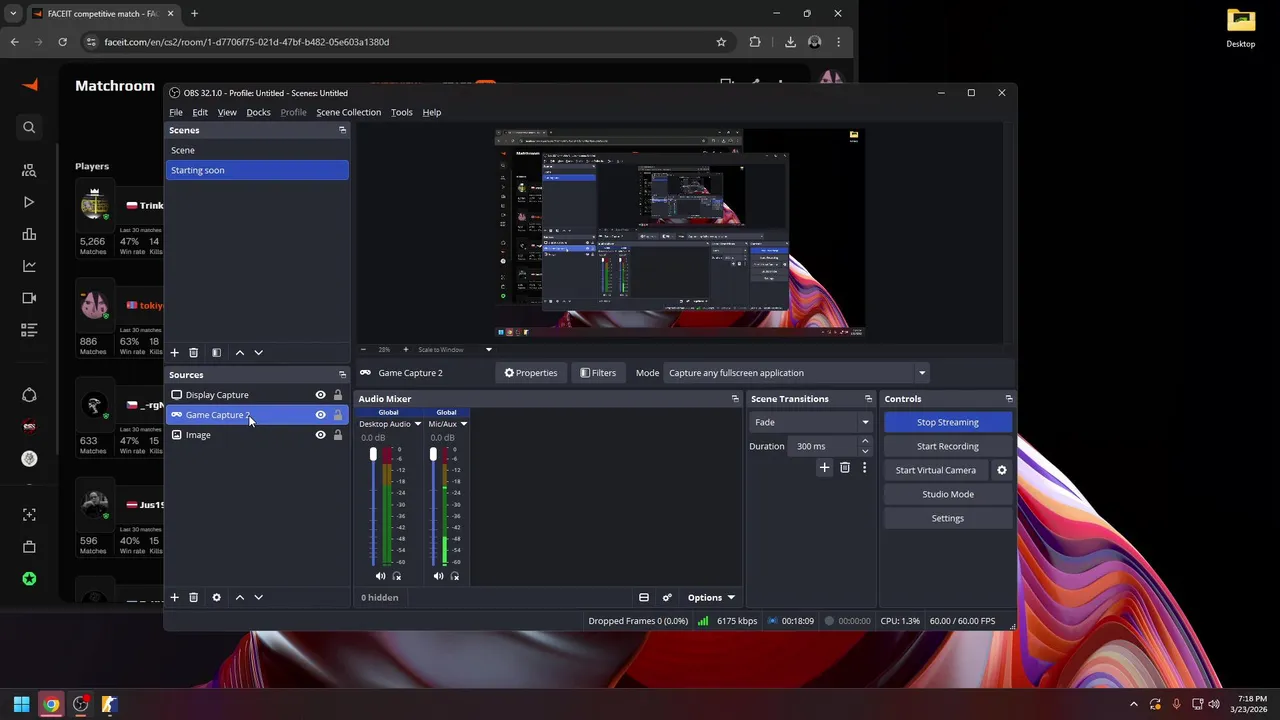The image size is (1280, 720).
Task: Open Properties for Game Capture 2
Action: pyautogui.click(x=531, y=373)
